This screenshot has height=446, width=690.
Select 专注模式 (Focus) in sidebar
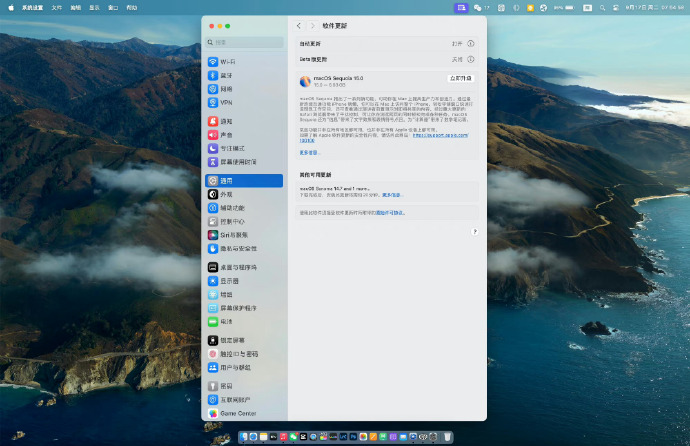click(x=244, y=148)
